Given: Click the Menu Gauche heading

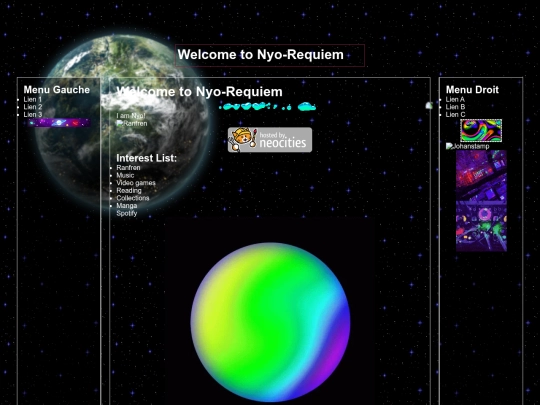Looking at the screenshot, I should (x=56, y=90).
